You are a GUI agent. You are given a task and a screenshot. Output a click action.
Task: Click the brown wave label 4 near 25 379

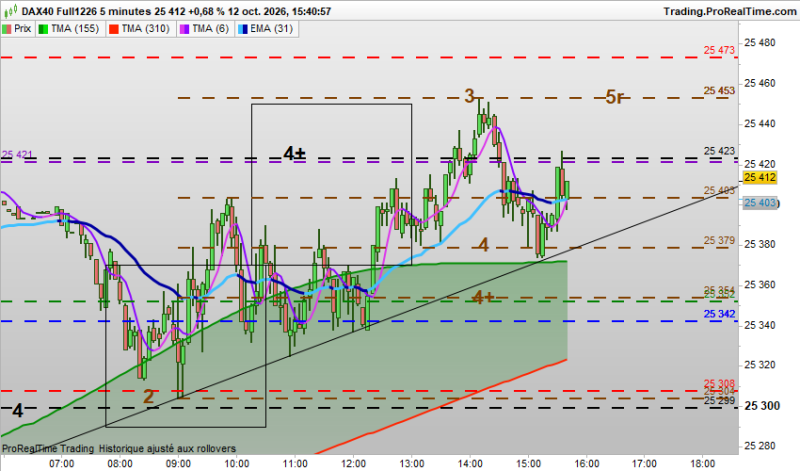click(483, 245)
